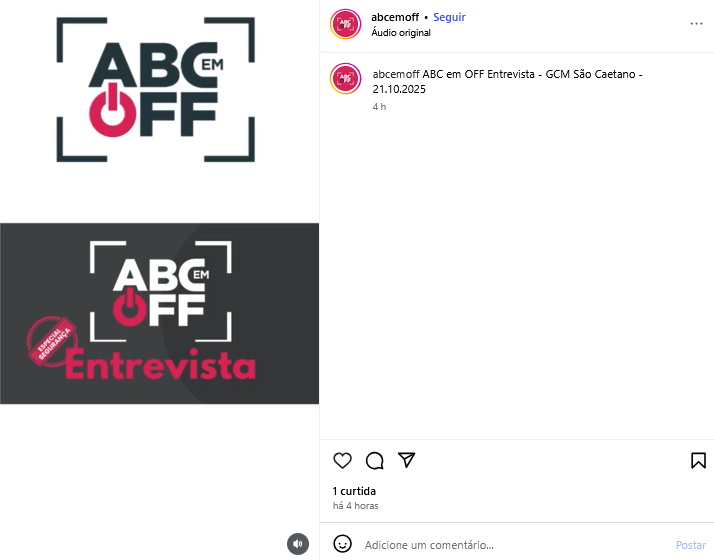Open comments via the speech bubble icon
714x560 pixels.
375,460
